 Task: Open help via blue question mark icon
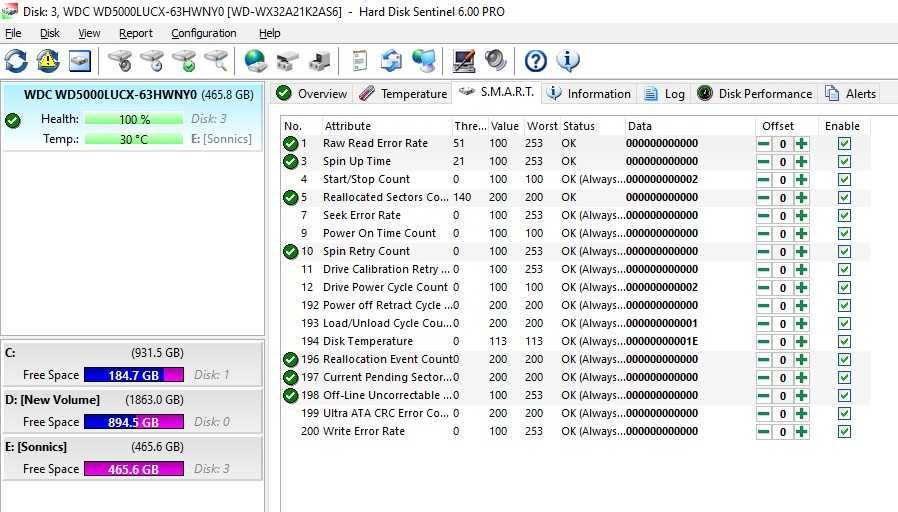[535, 61]
